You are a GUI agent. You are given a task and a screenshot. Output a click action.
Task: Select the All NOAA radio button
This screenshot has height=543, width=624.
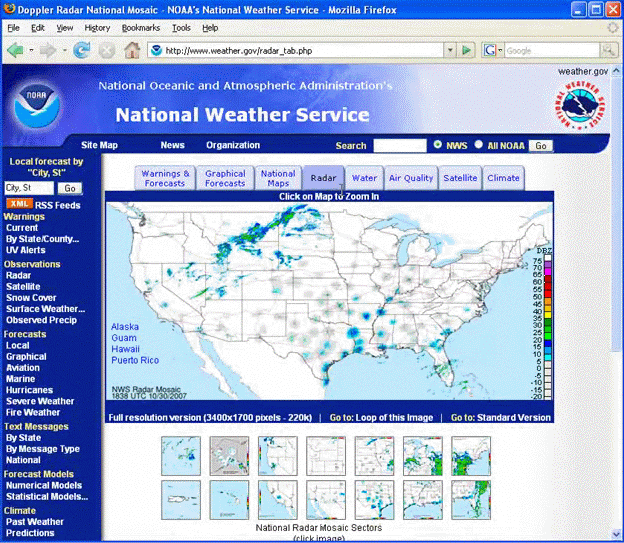478,145
